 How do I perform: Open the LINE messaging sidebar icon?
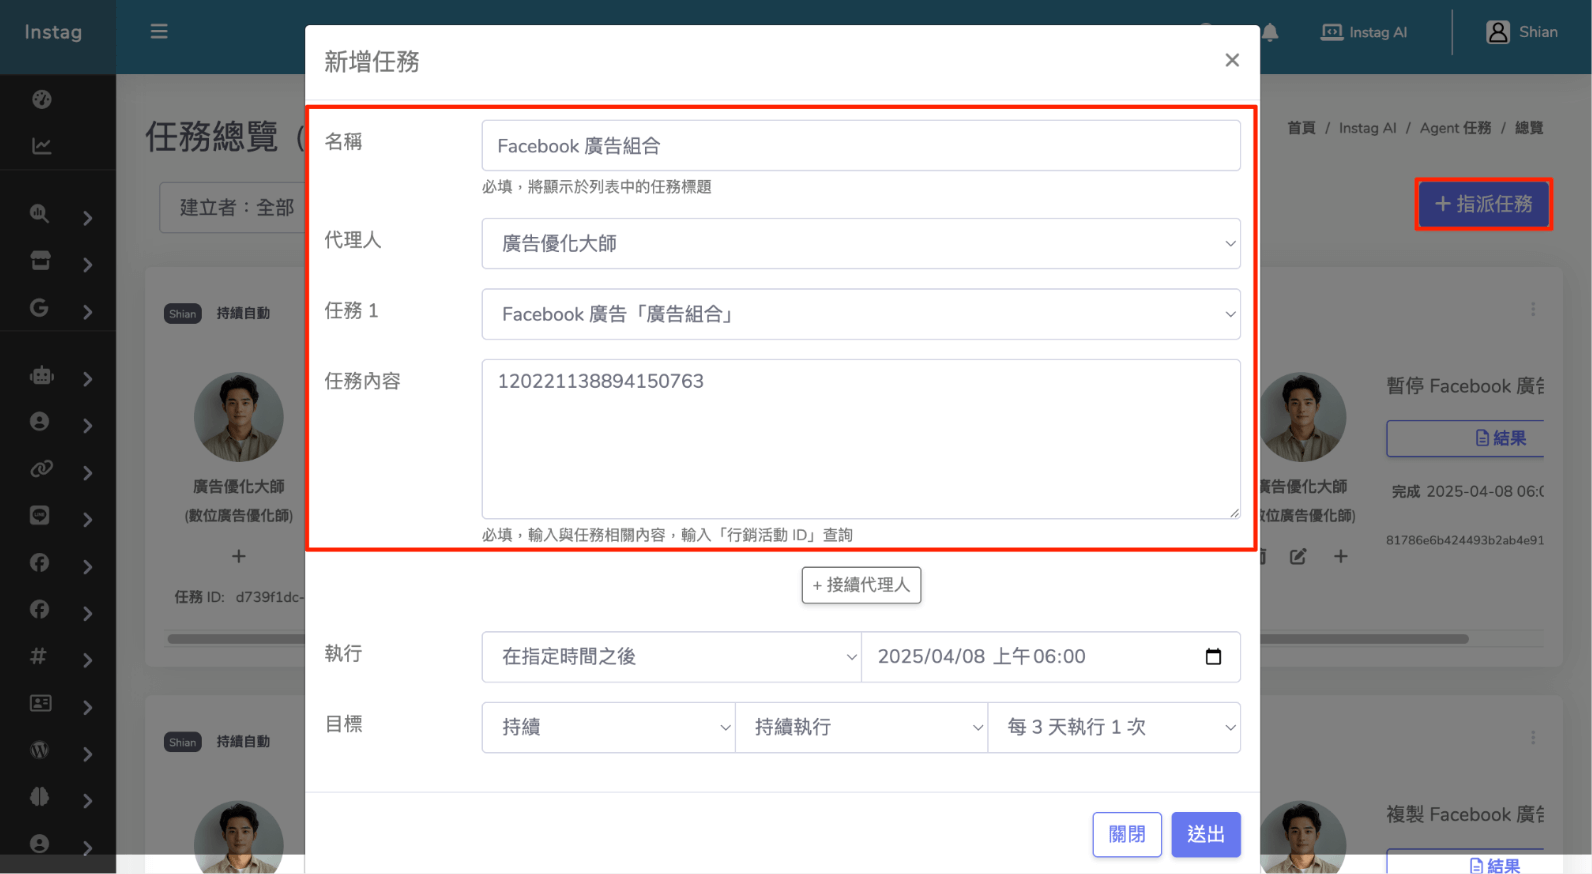click(x=40, y=516)
